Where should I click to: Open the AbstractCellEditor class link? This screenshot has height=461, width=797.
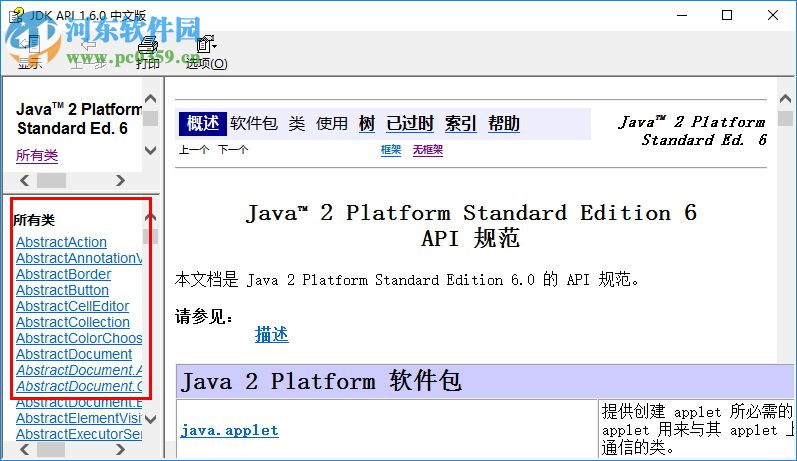72,306
